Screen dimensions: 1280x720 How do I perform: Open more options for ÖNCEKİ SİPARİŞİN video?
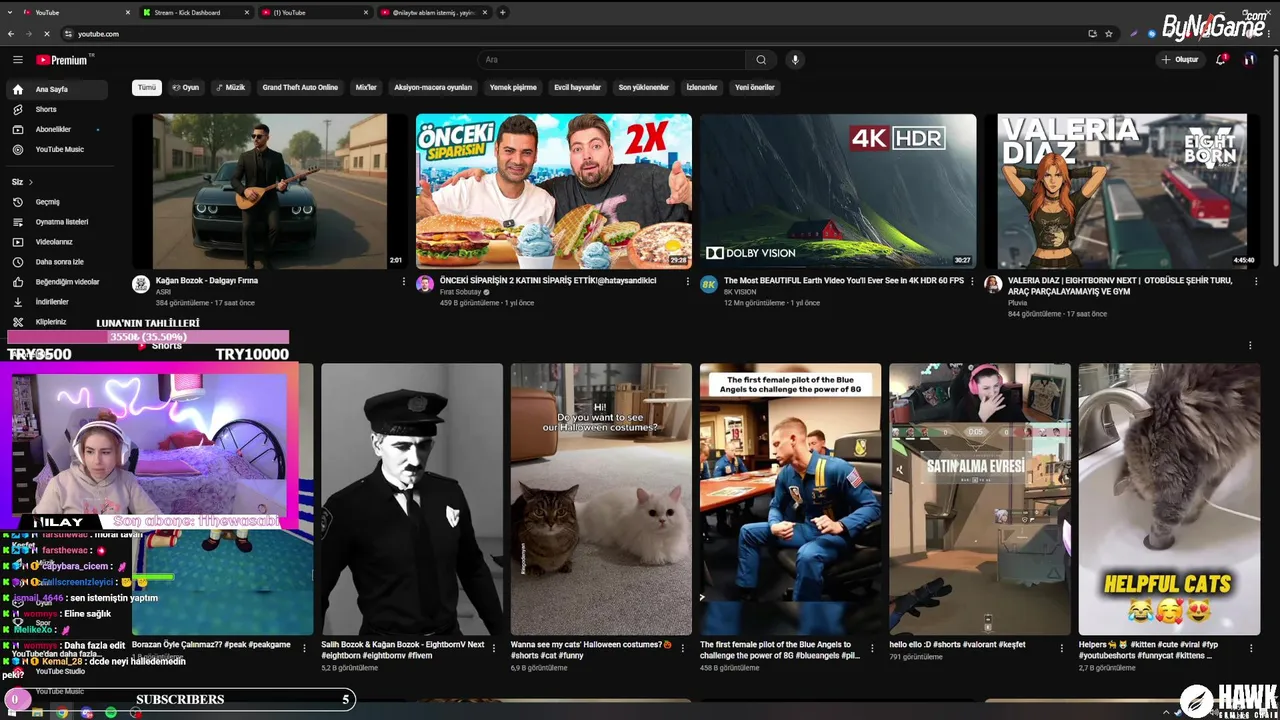click(x=688, y=282)
